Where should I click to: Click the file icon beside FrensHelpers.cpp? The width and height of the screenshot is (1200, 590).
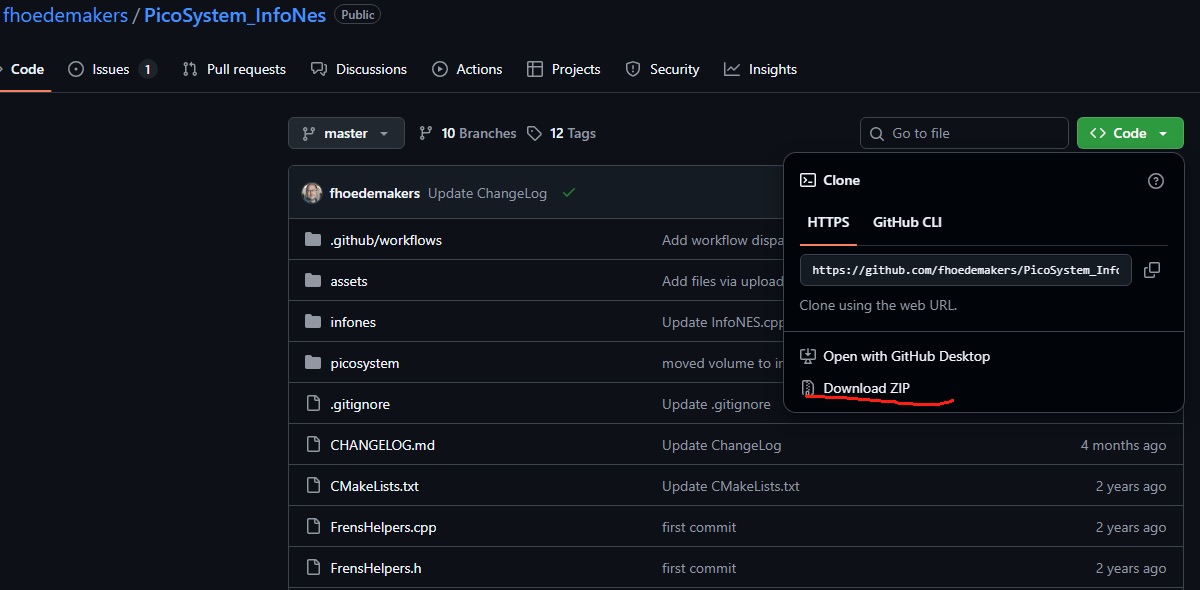pyautogui.click(x=312, y=527)
